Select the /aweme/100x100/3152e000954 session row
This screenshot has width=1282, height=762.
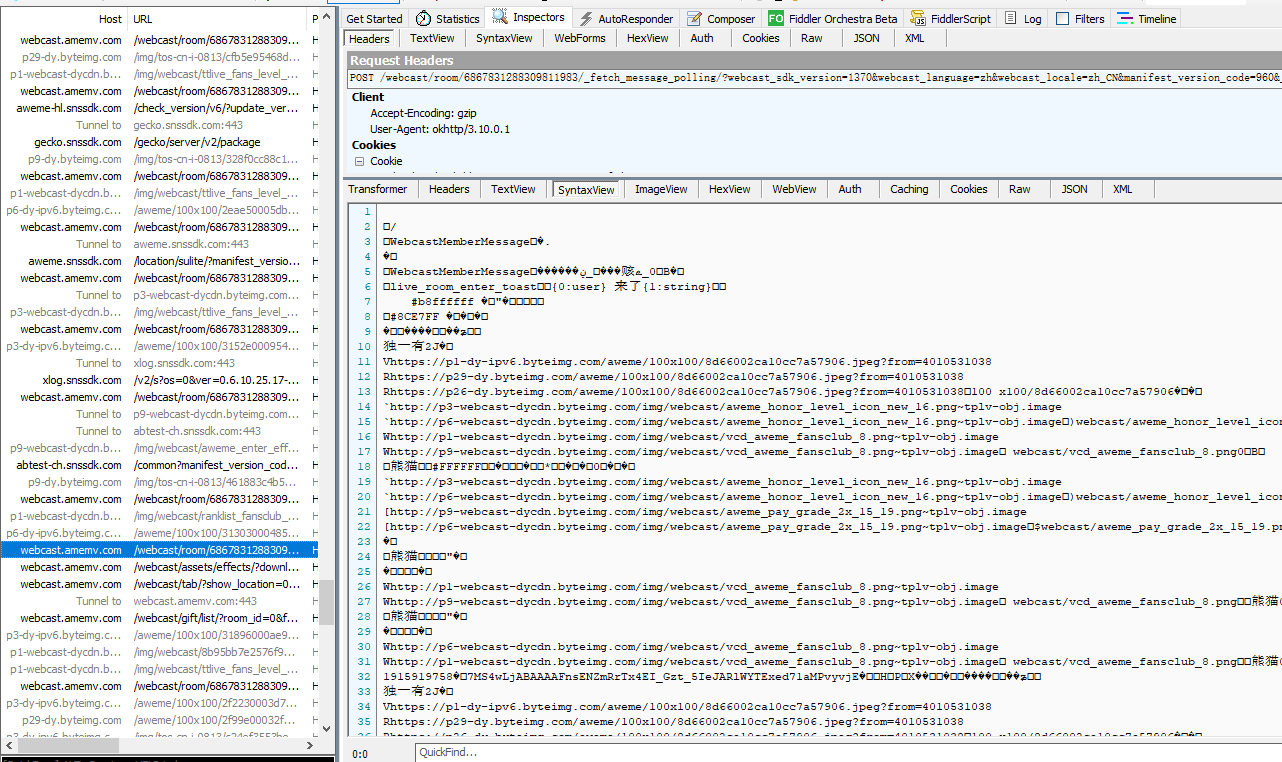[160, 346]
